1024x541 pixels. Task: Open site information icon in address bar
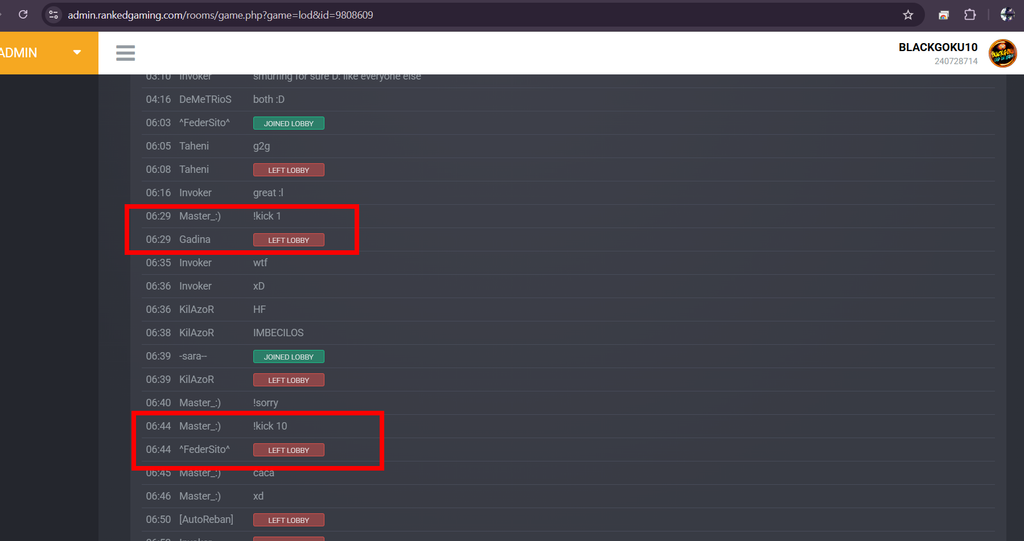point(54,14)
